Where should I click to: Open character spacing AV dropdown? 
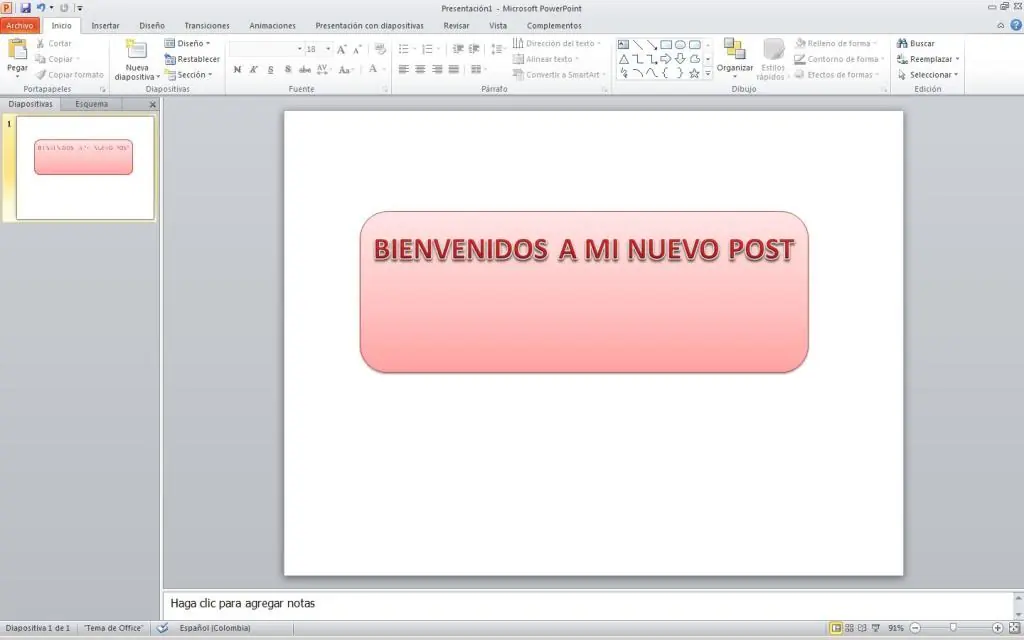click(x=323, y=69)
